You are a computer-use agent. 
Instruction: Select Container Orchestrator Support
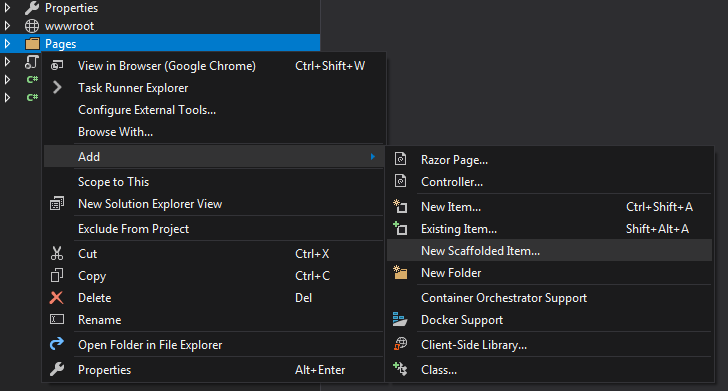coord(549,298)
